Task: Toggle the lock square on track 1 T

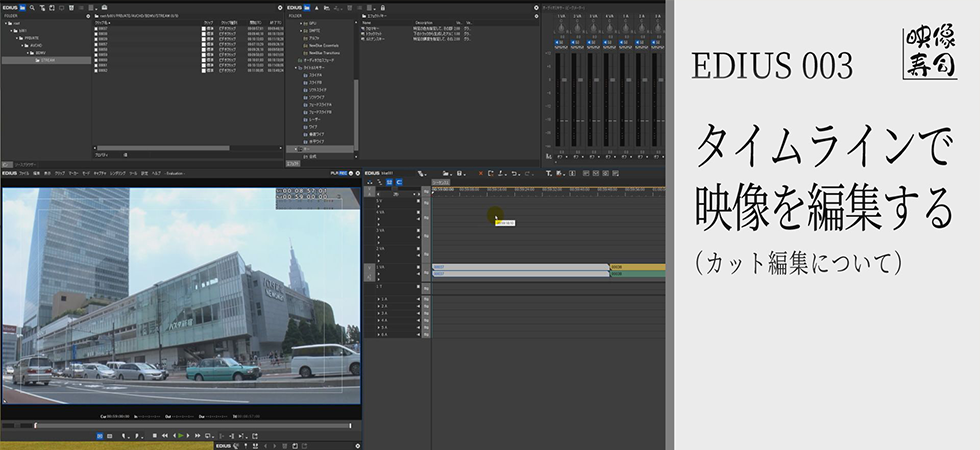Action: (x=418, y=286)
